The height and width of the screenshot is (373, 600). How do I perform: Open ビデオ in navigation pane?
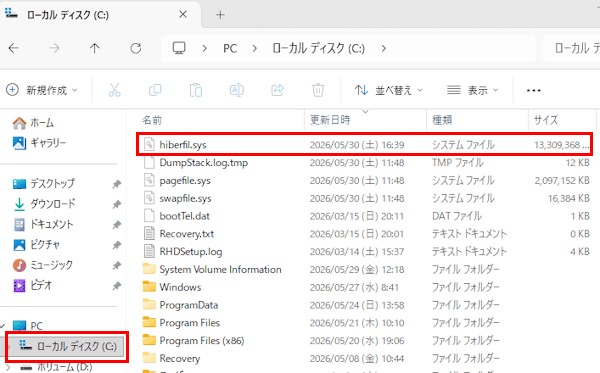tap(32, 285)
